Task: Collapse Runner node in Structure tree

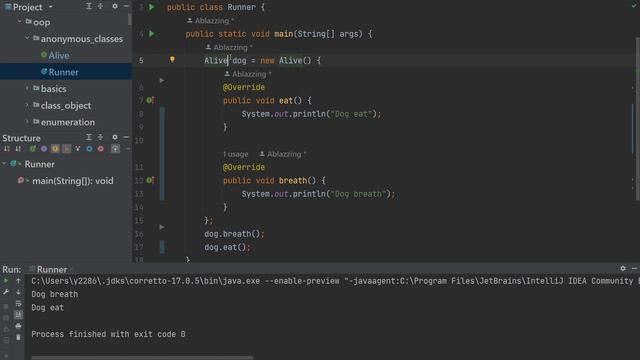Action: [x=4, y=164]
